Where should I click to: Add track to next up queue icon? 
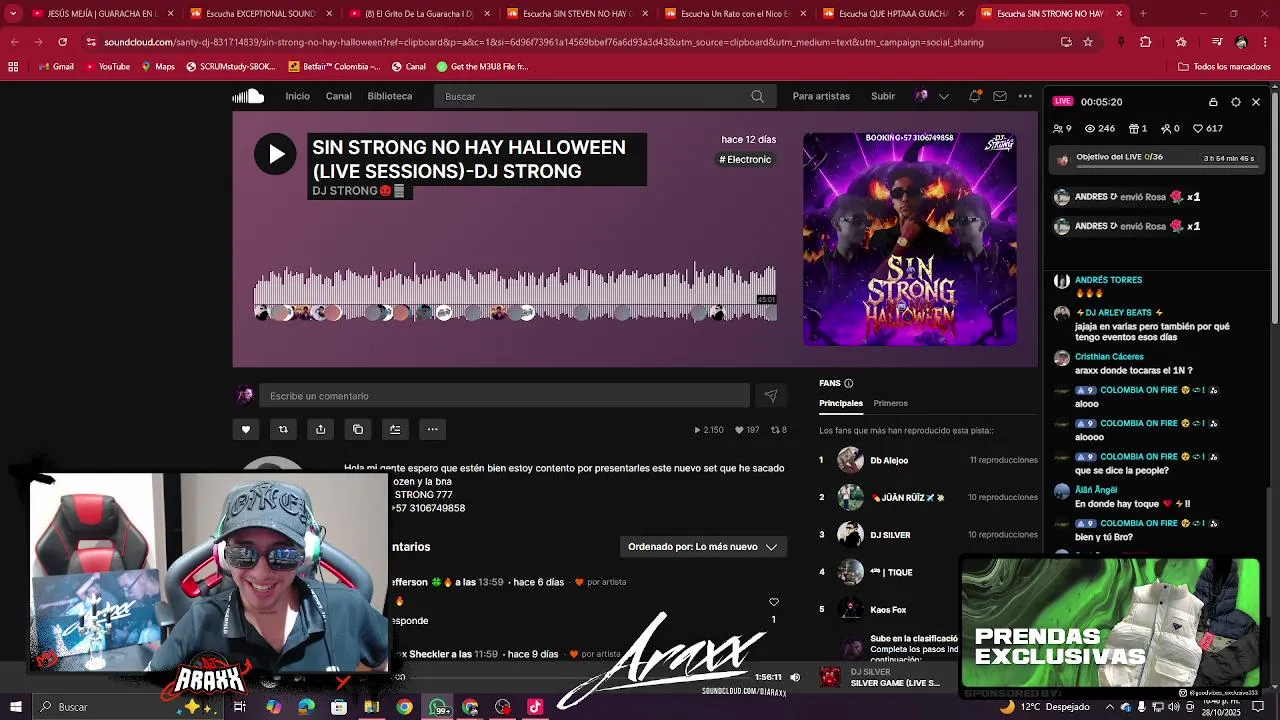(395, 429)
